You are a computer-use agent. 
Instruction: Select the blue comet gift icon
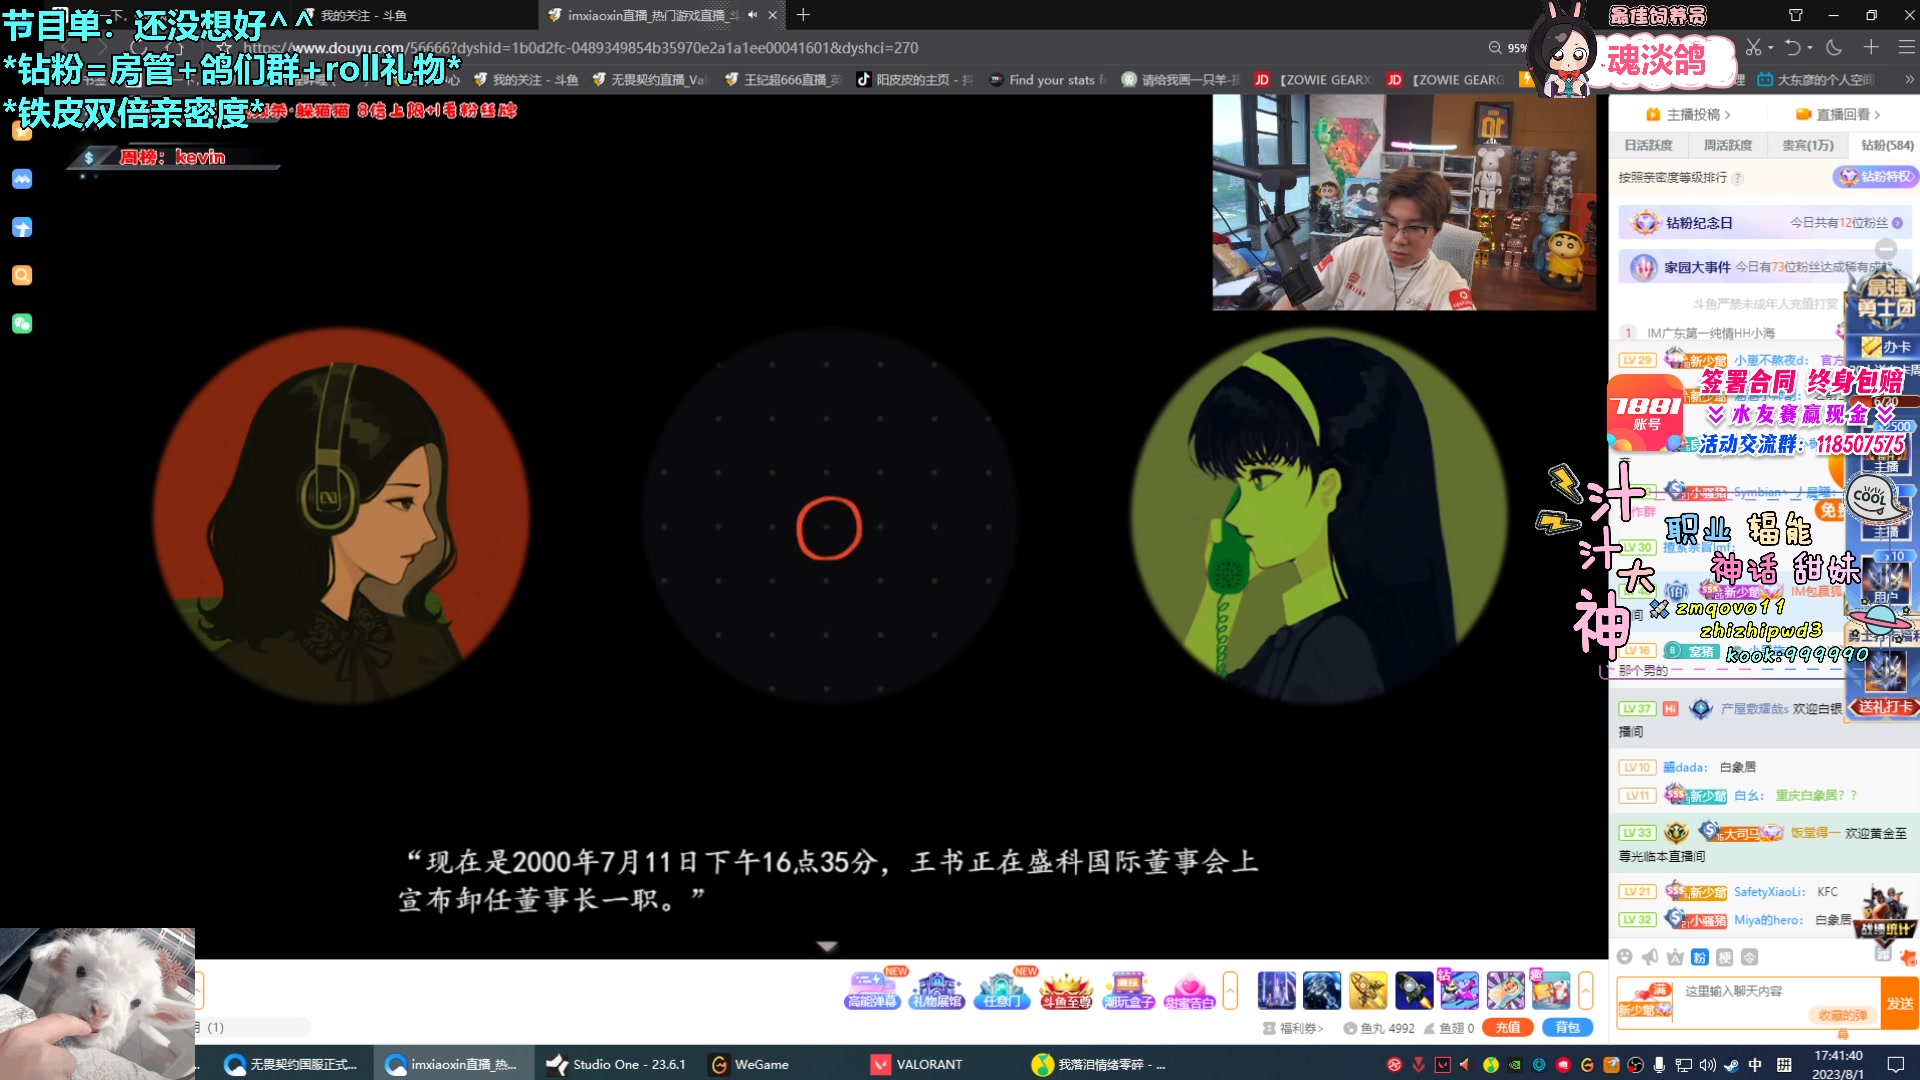tap(1322, 990)
